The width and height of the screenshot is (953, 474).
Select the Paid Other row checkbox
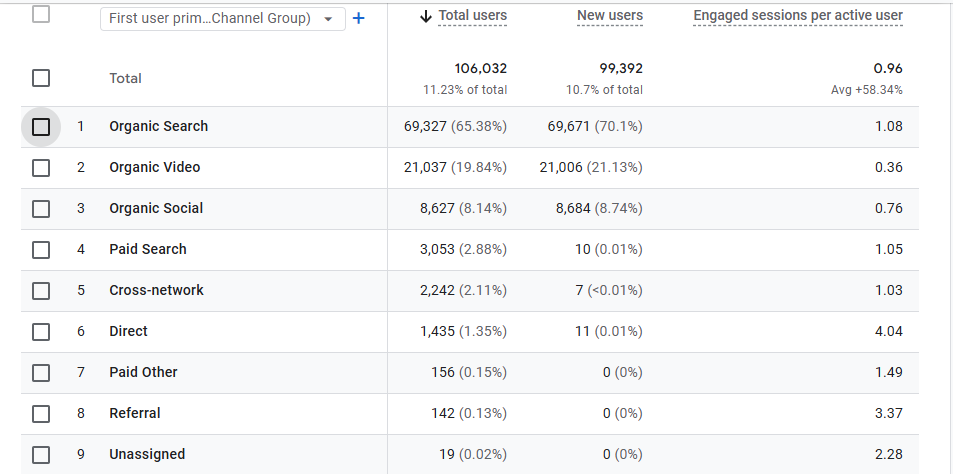click(x=41, y=373)
